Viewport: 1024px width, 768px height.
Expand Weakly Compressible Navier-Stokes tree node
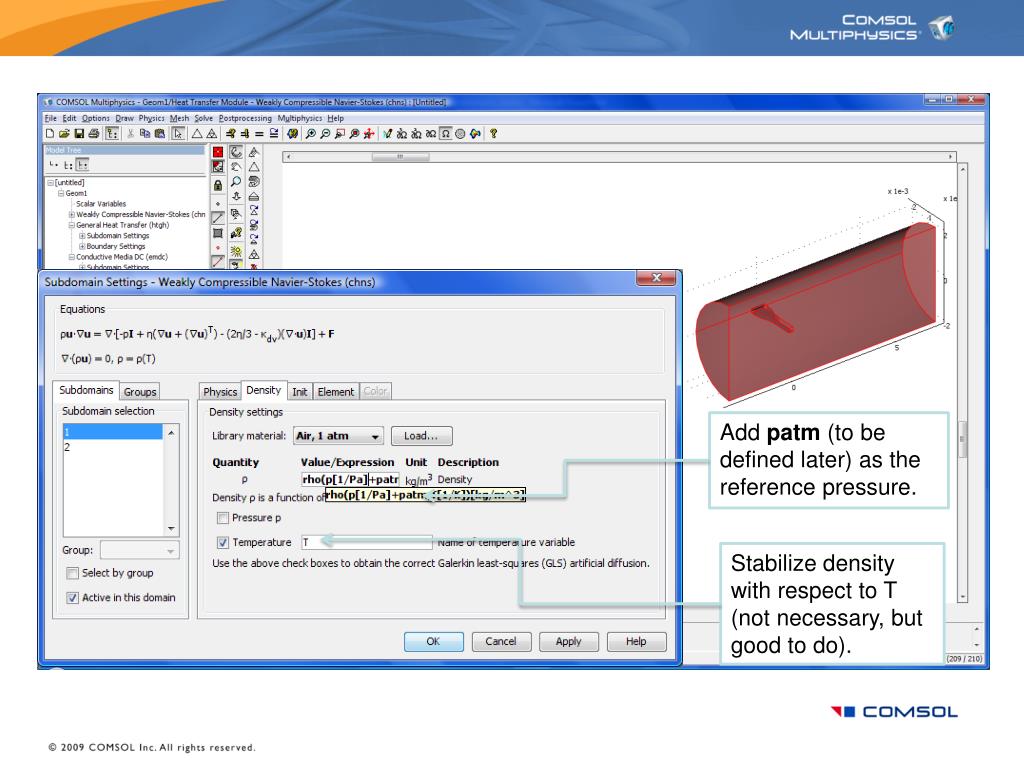click(72, 214)
